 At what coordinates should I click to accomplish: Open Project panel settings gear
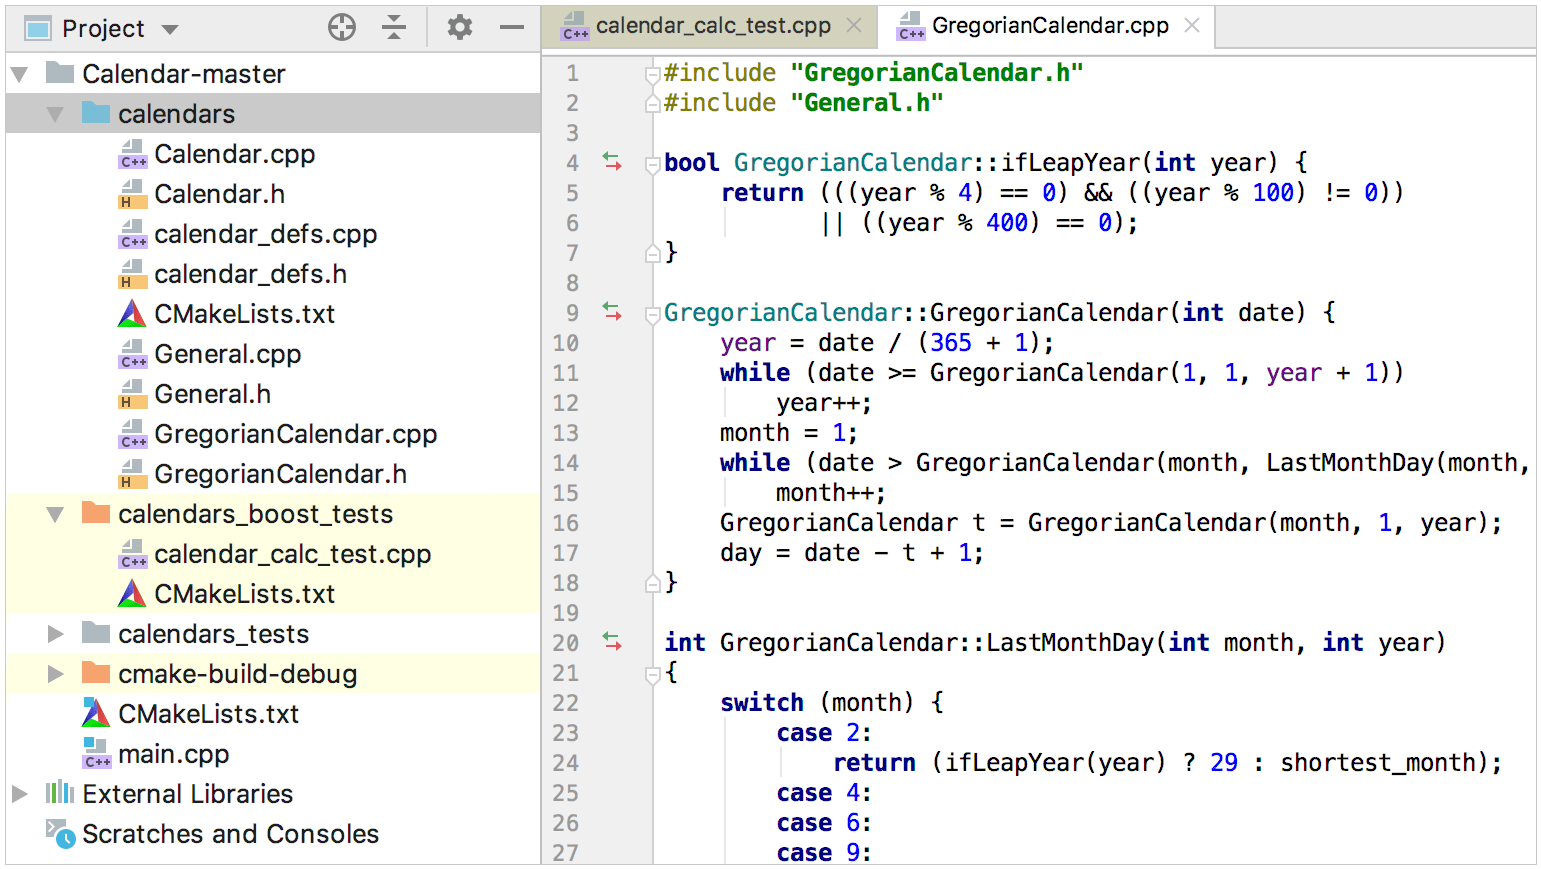point(459,28)
